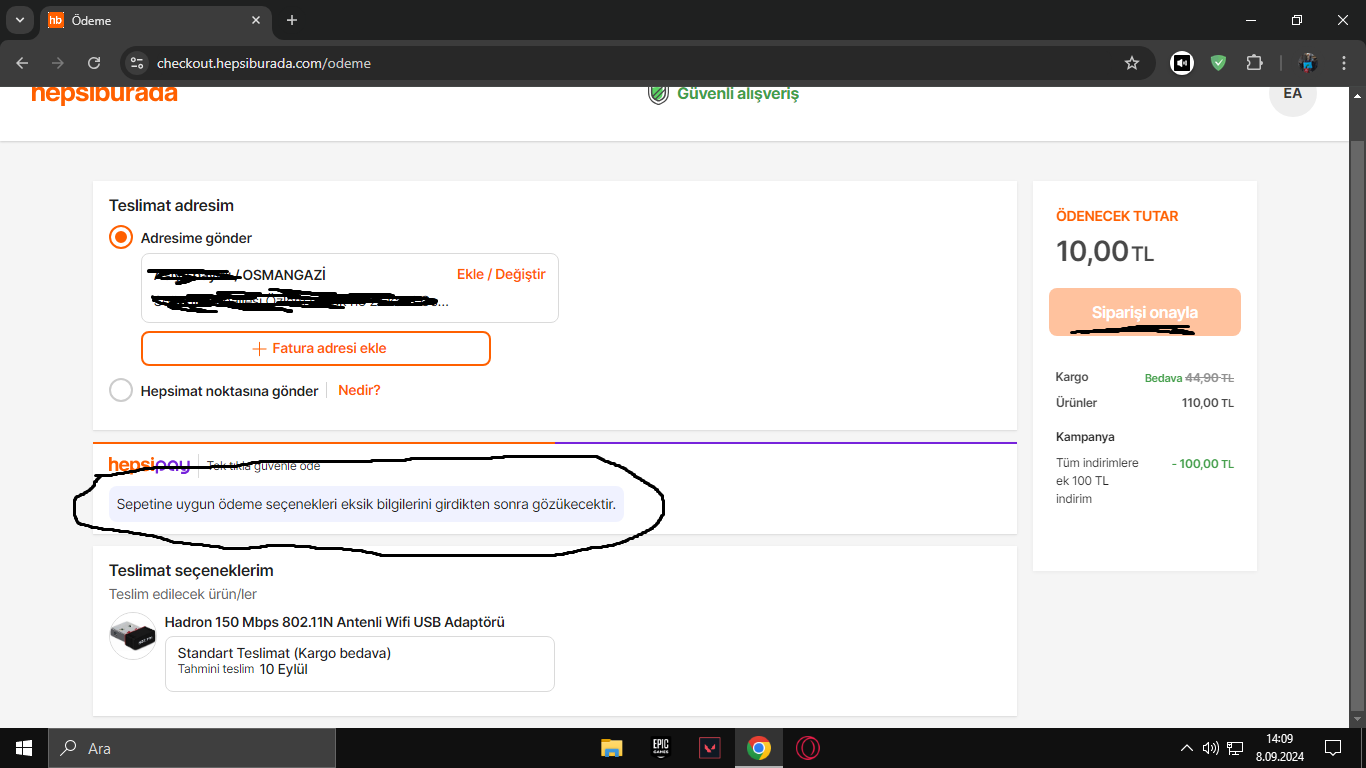Click the Siparişi onayla button
Image resolution: width=1366 pixels, height=768 pixels.
point(1145,312)
